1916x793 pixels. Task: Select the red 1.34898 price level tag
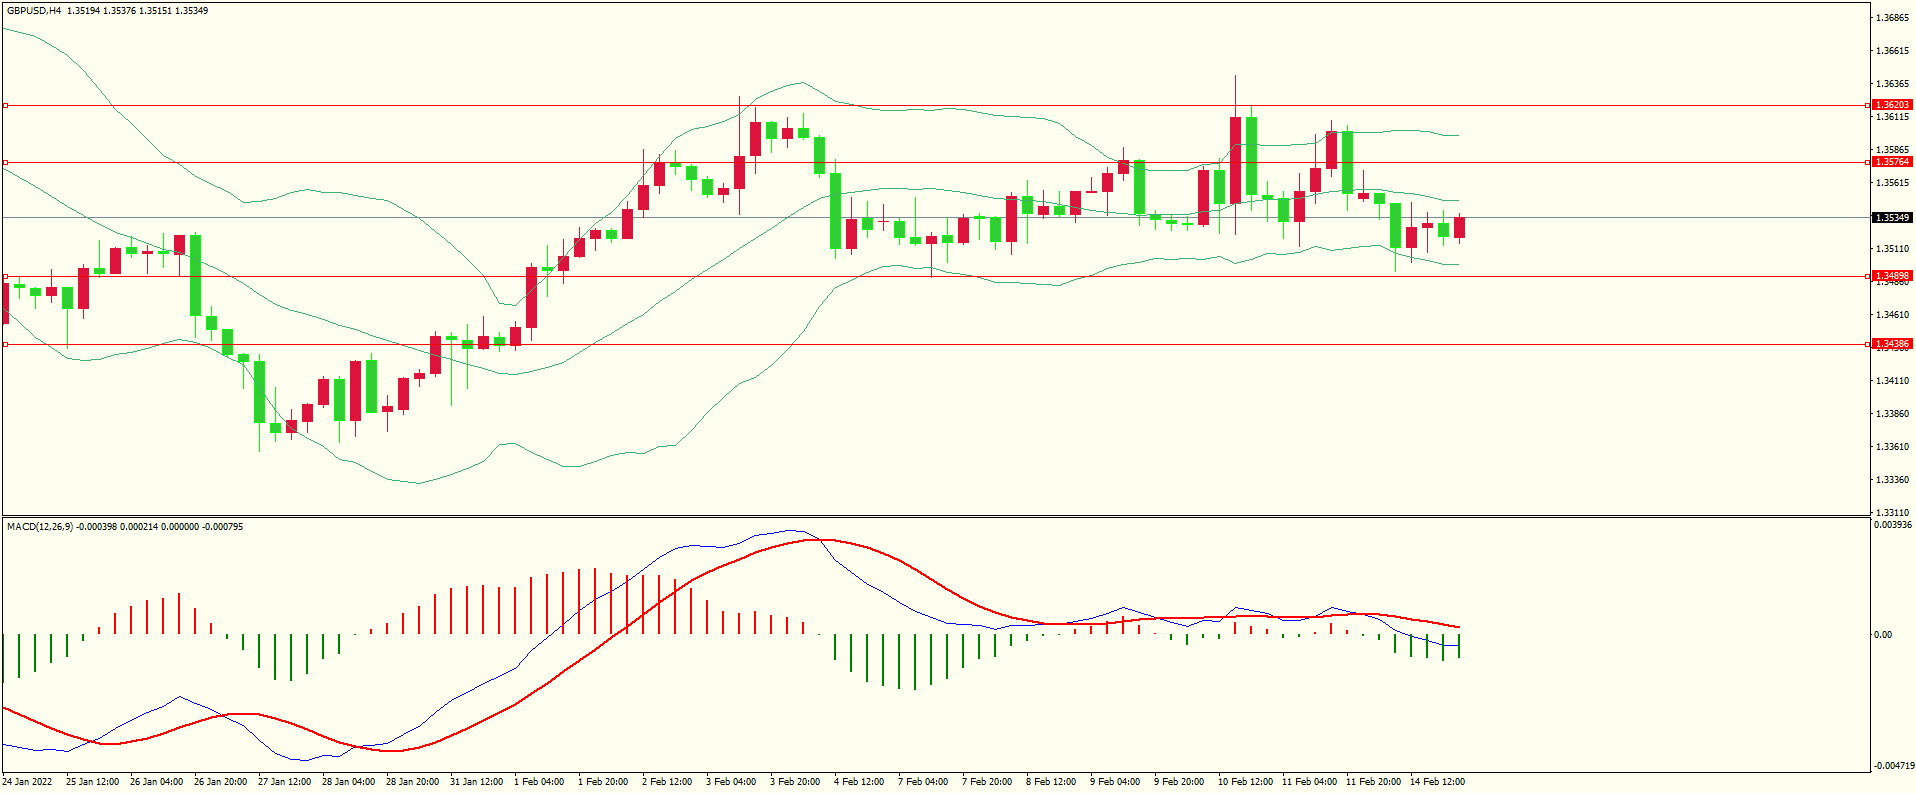pos(1891,276)
